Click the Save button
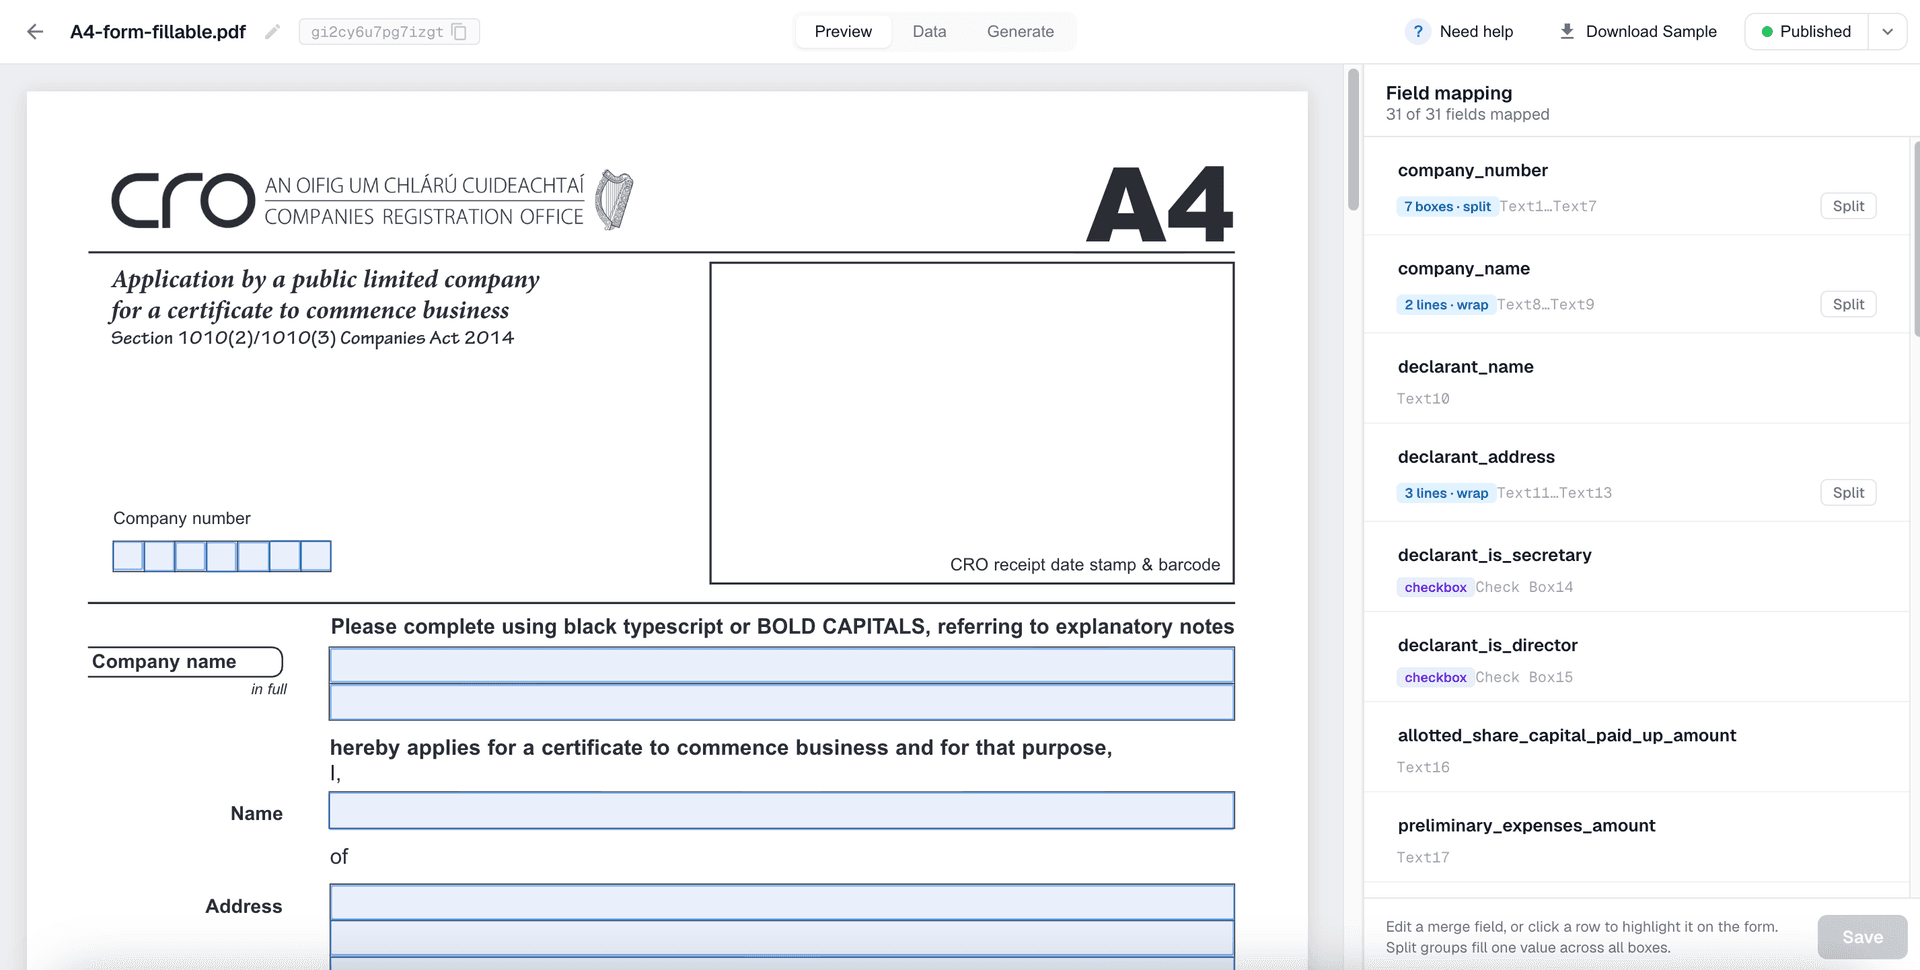This screenshot has width=1920, height=970. click(1862, 937)
